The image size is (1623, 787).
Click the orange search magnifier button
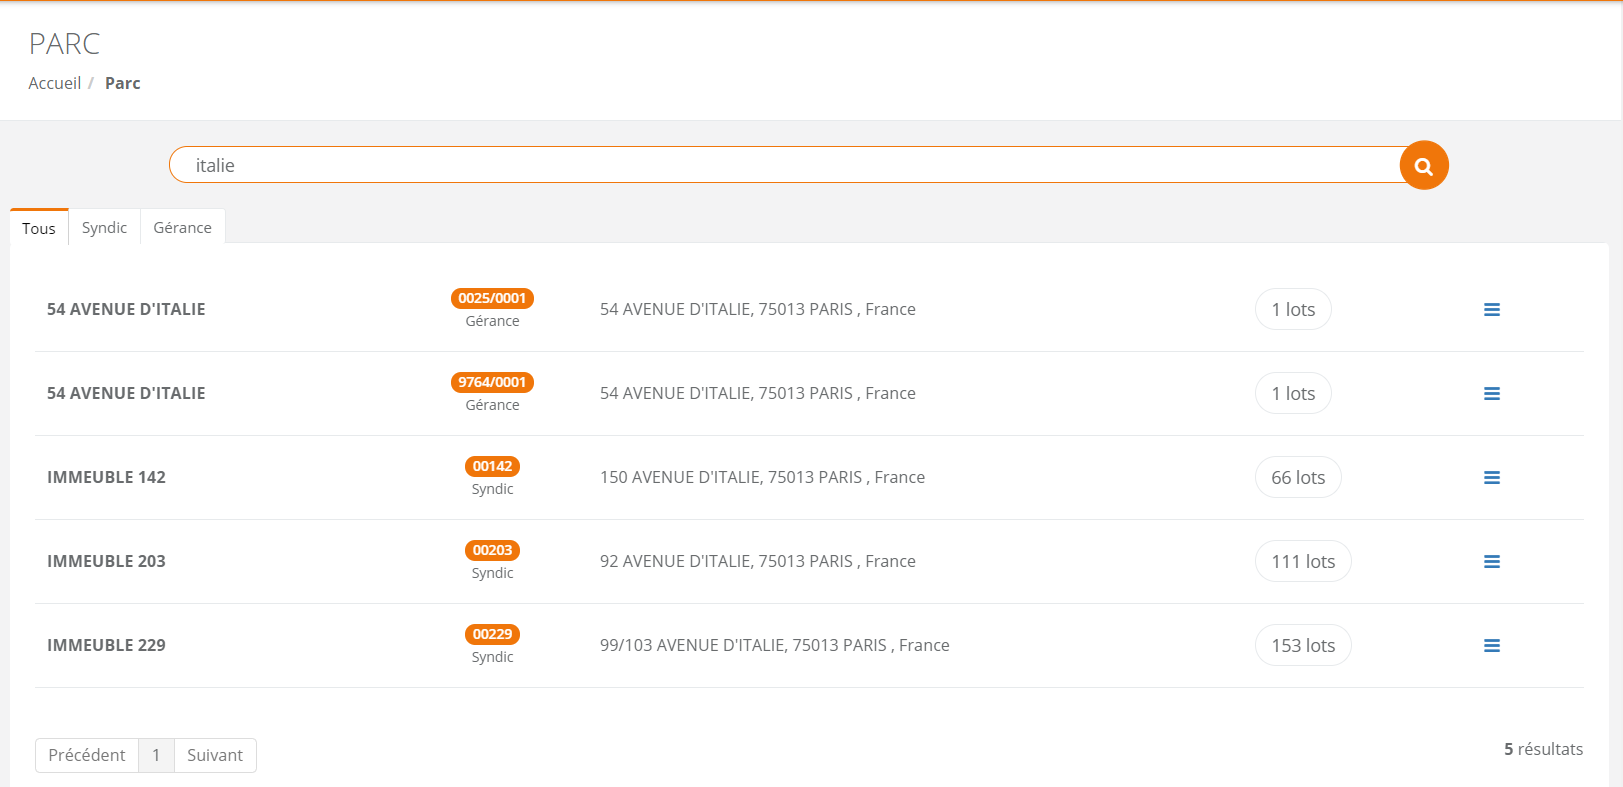1424,165
